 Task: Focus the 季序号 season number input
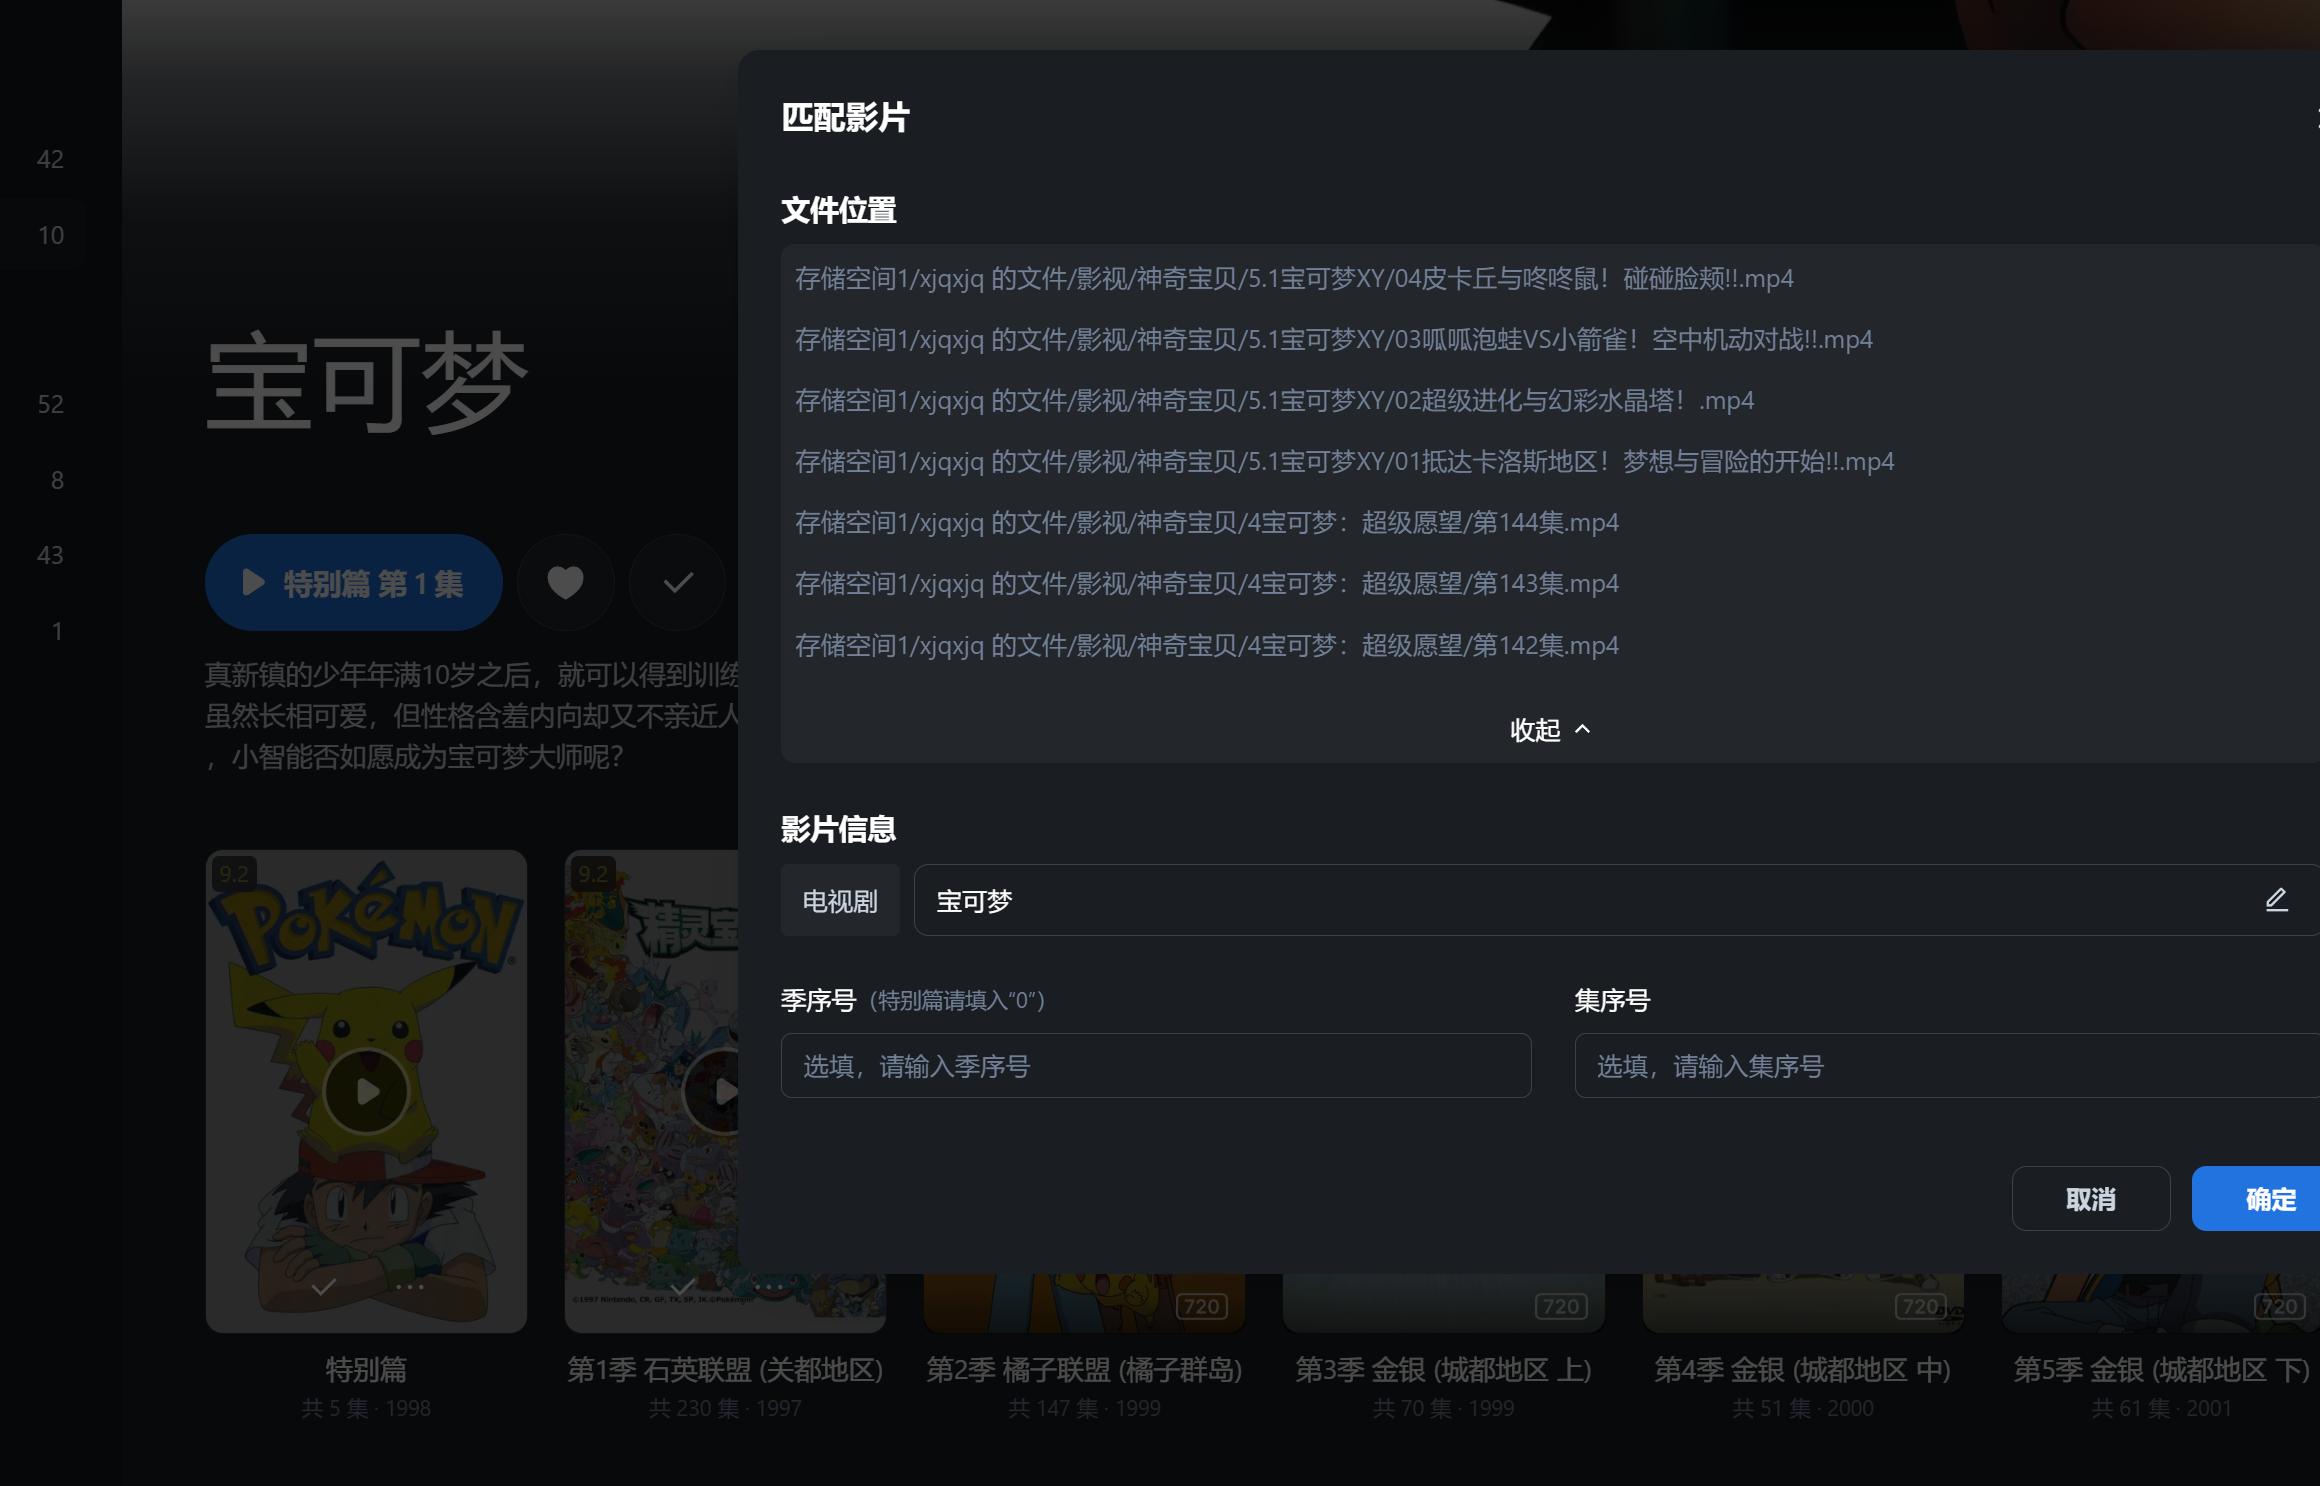point(1155,1066)
